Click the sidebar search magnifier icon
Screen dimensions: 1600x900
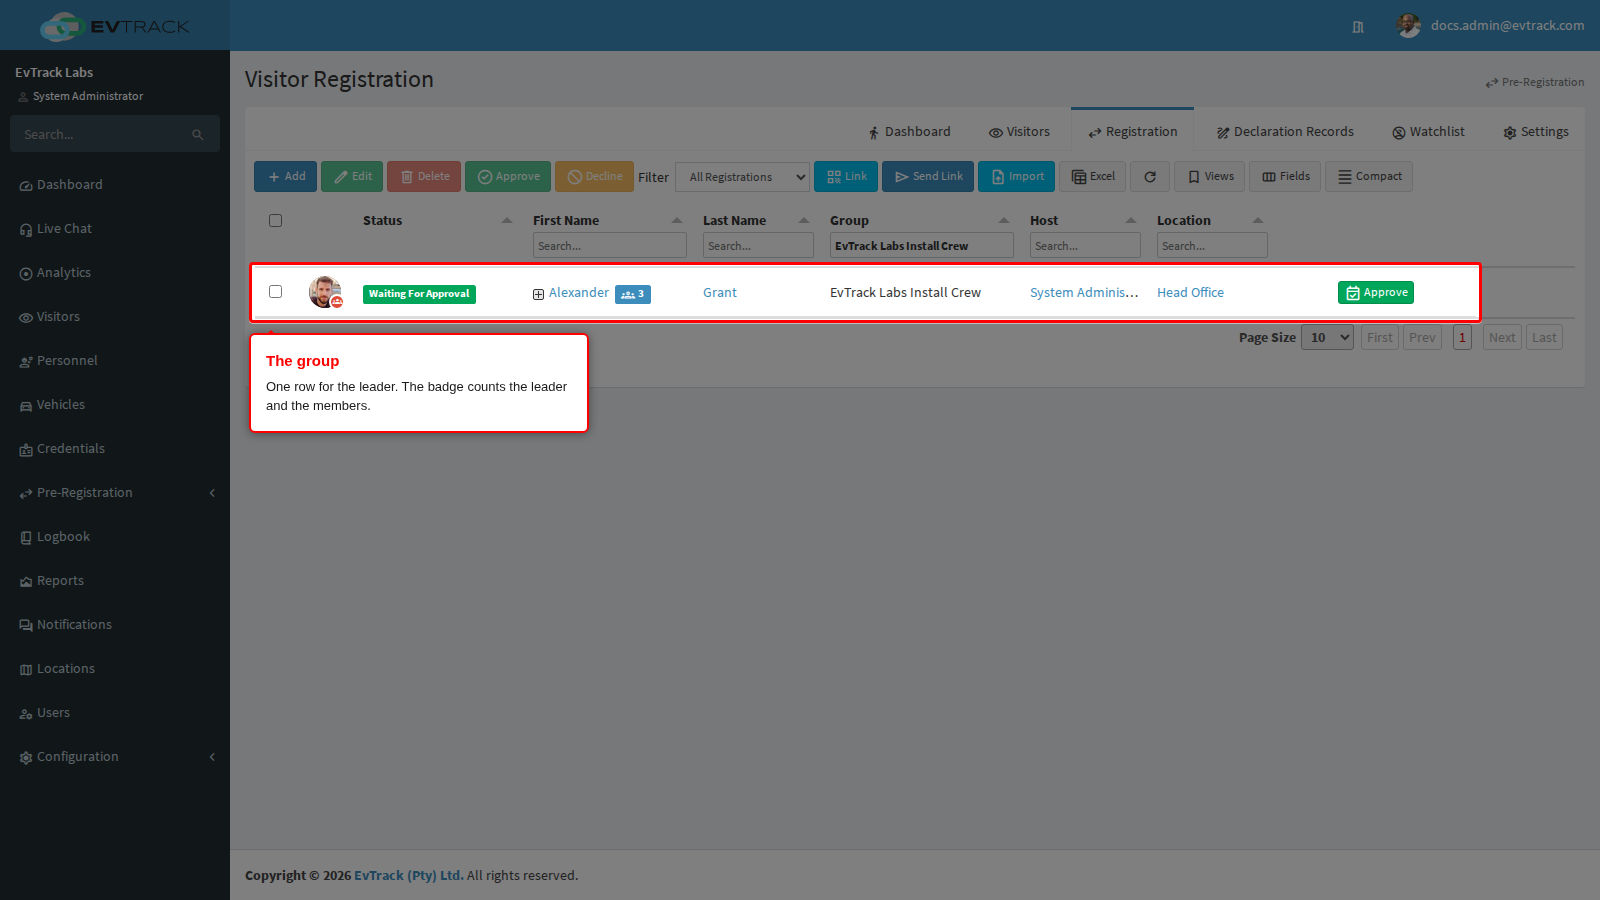(x=198, y=134)
